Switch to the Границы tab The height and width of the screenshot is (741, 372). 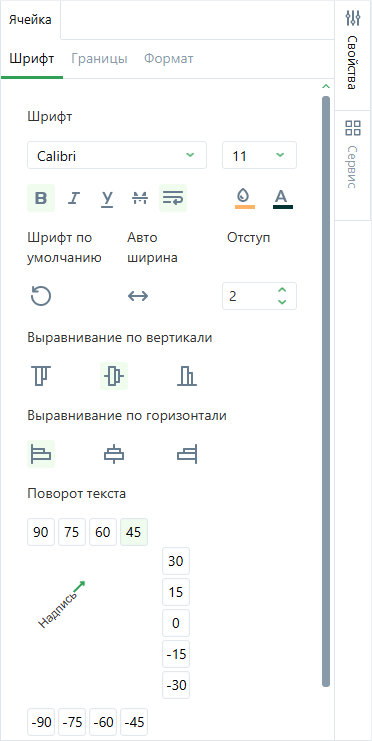99,59
